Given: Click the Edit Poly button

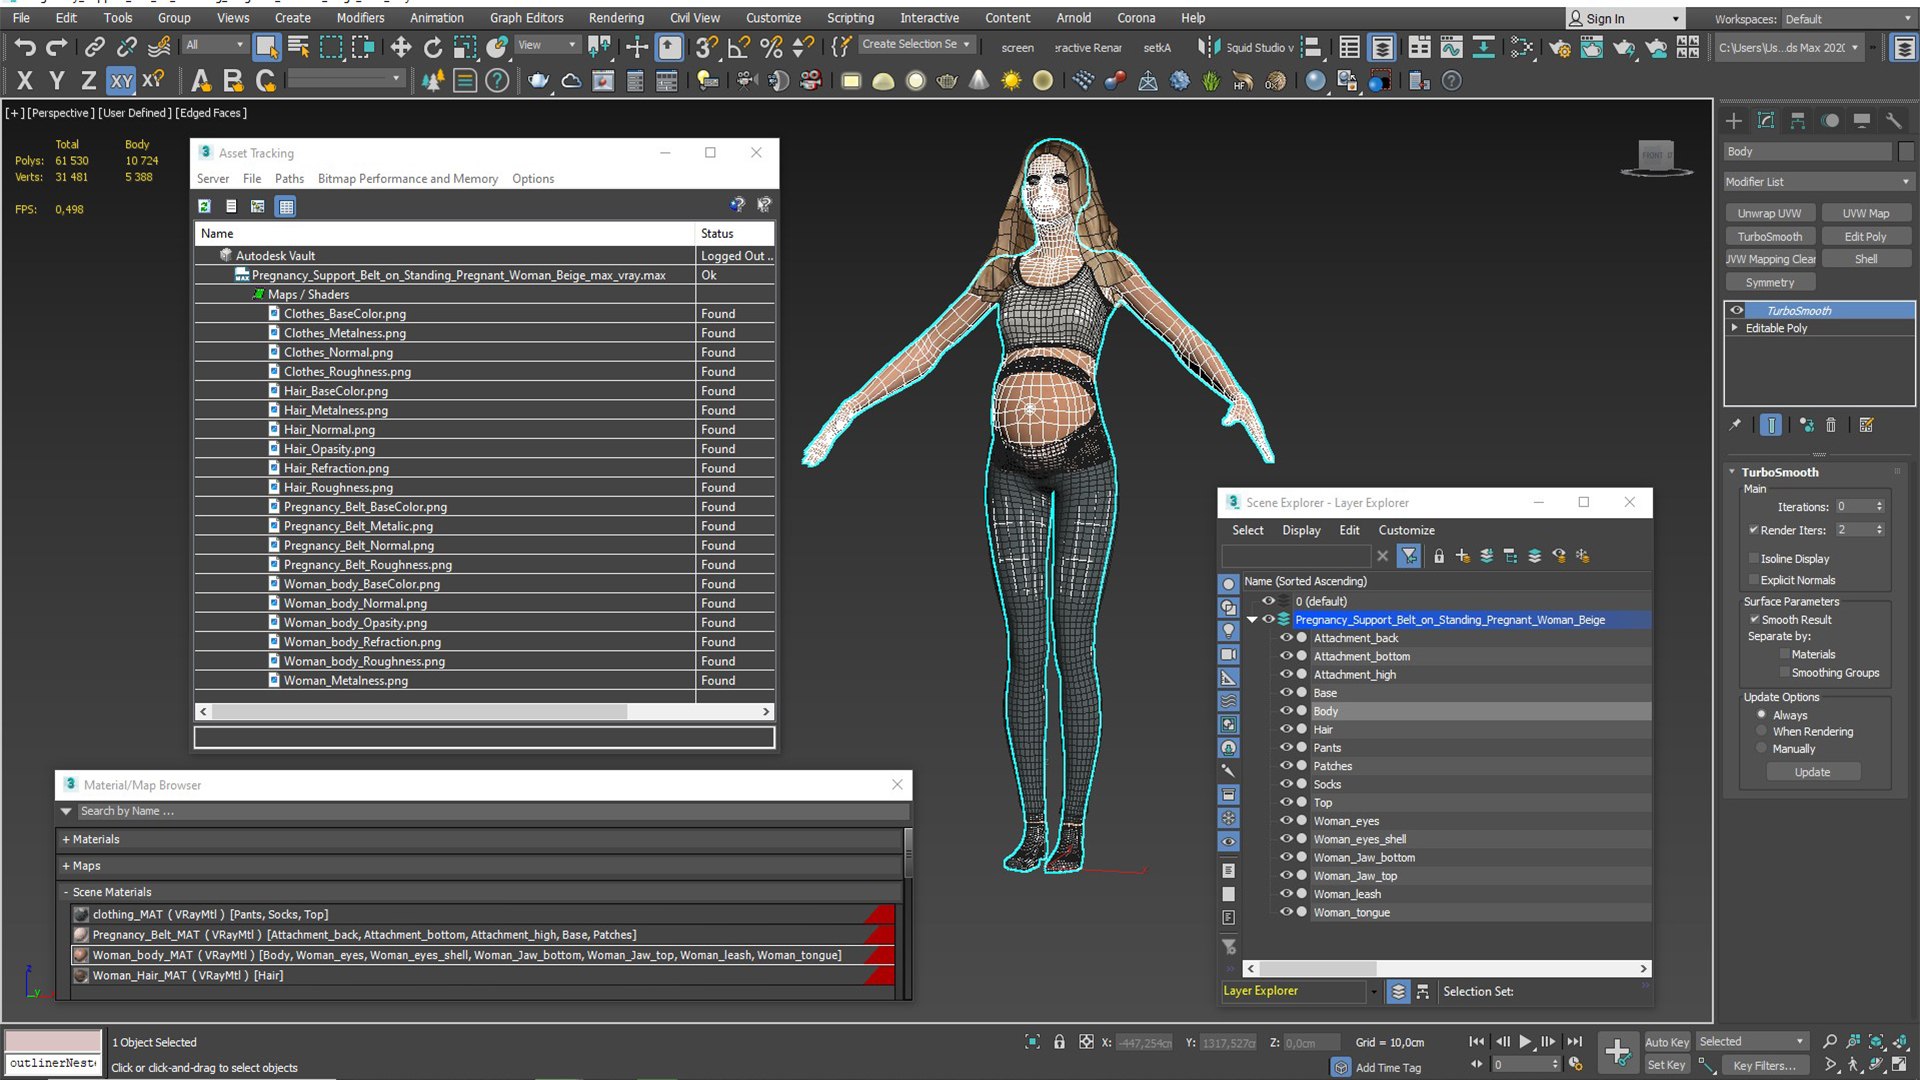Looking at the screenshot, I should (1865, 236).
